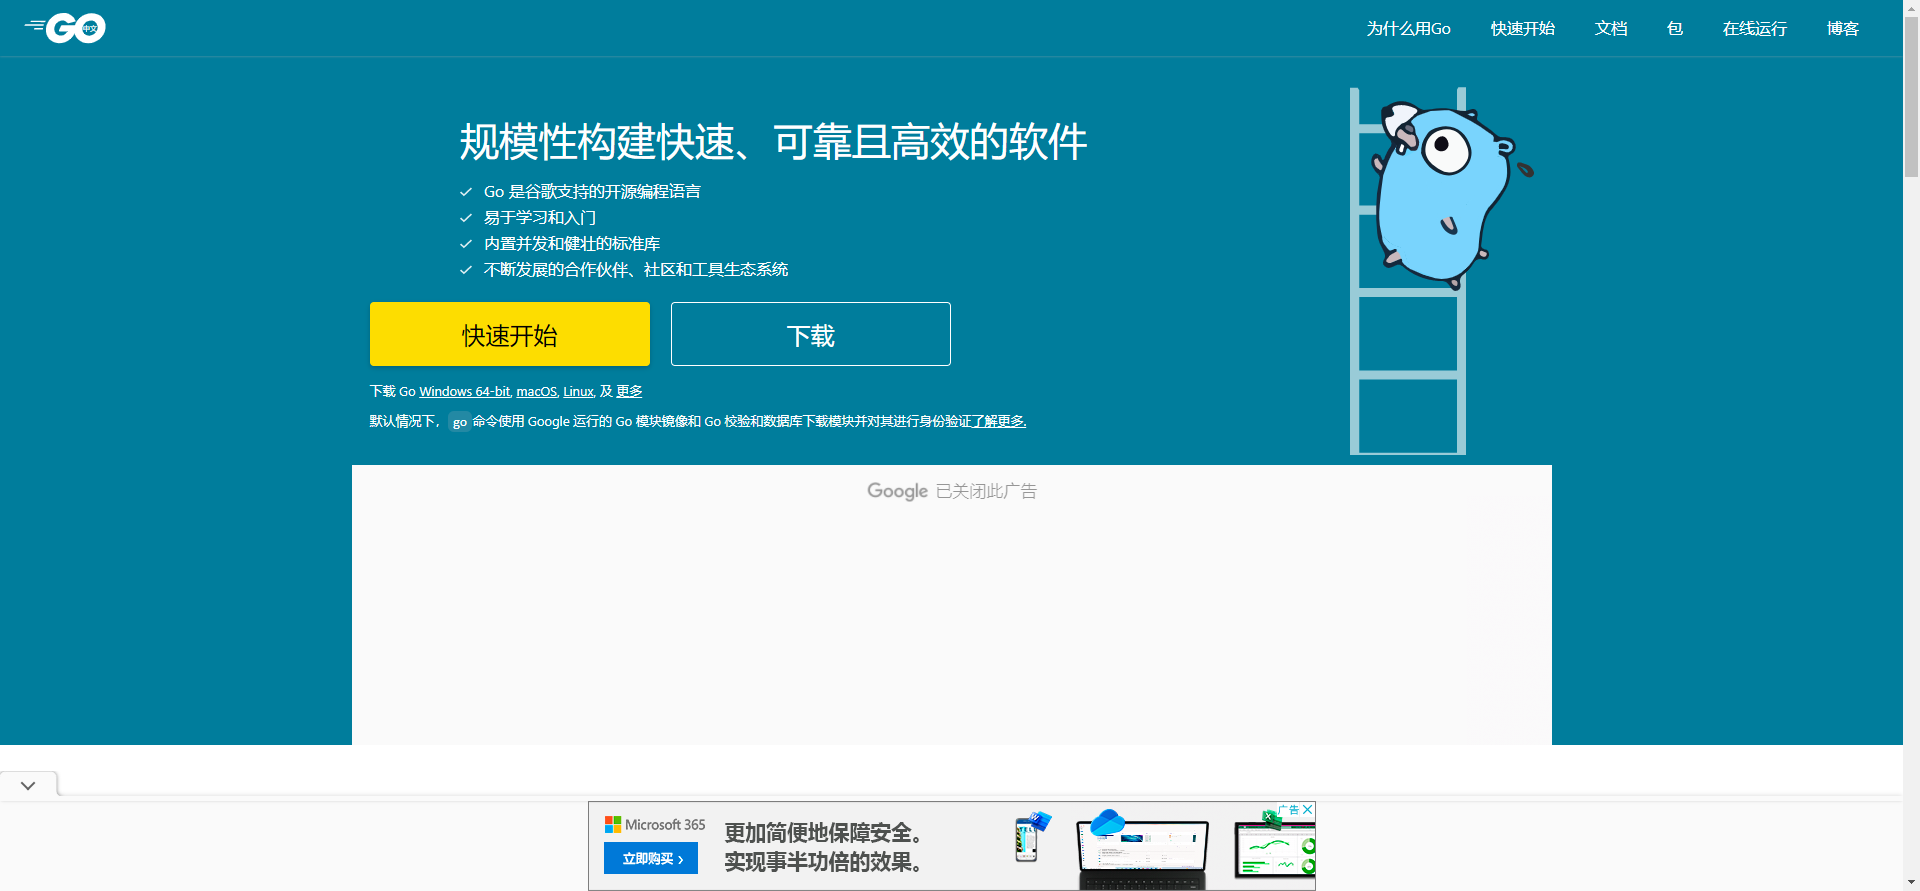Select 在线运行 in the navigation bar
The image size is (1920, 891).
click(x=1754, y=28)
